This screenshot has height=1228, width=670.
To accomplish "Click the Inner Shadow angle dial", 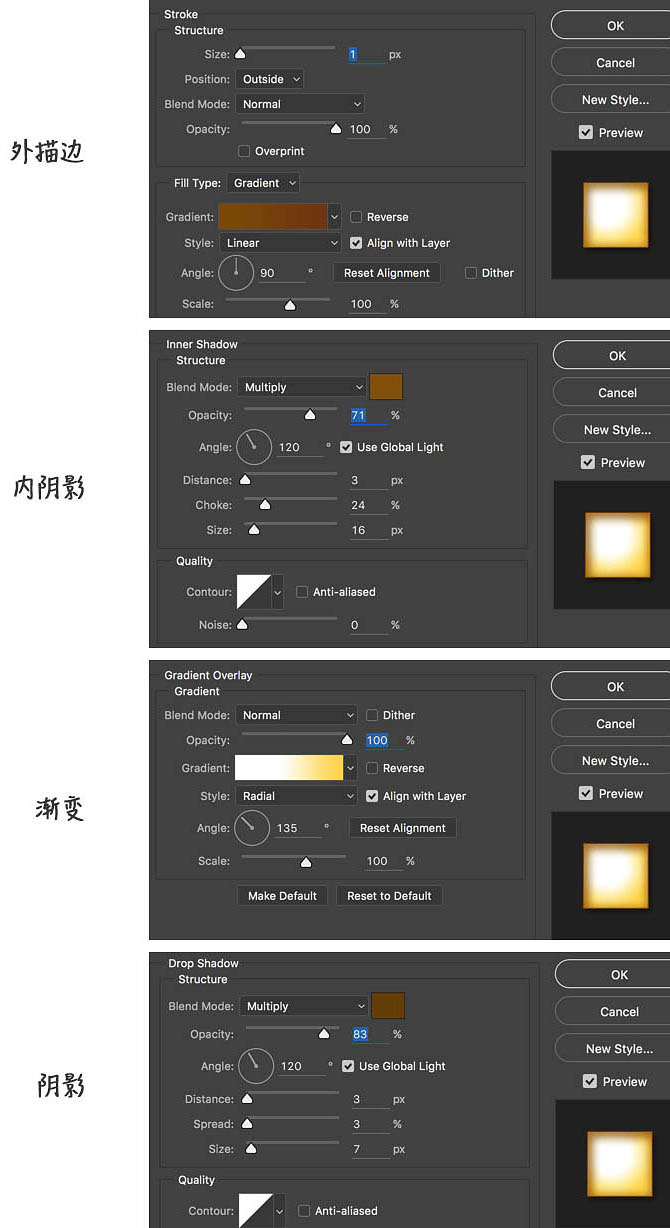I will [254, 447].
